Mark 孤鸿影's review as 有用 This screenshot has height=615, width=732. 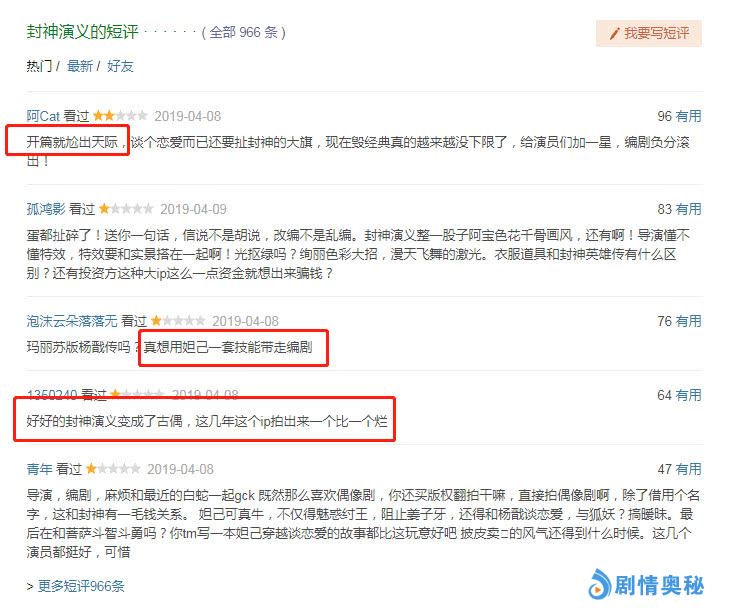pyautogui.click(x=688, y=209)
